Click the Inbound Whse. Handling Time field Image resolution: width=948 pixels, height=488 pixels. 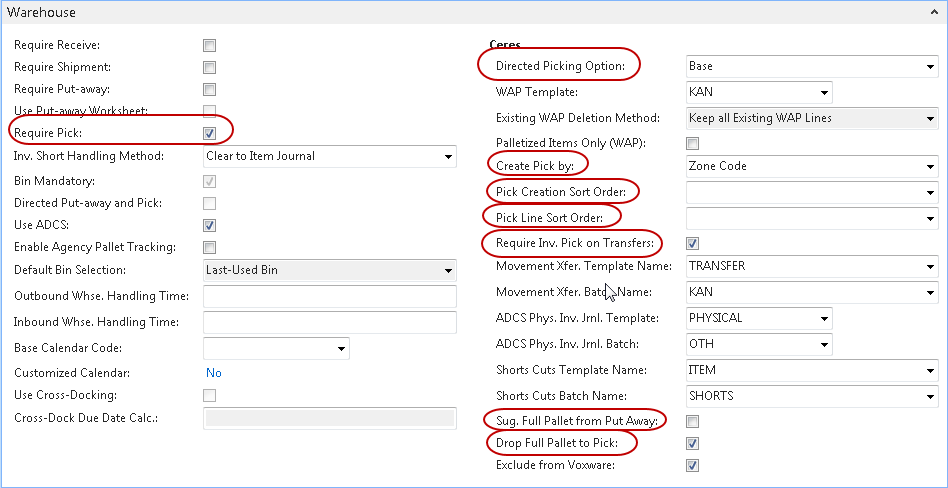pos(329,322)
